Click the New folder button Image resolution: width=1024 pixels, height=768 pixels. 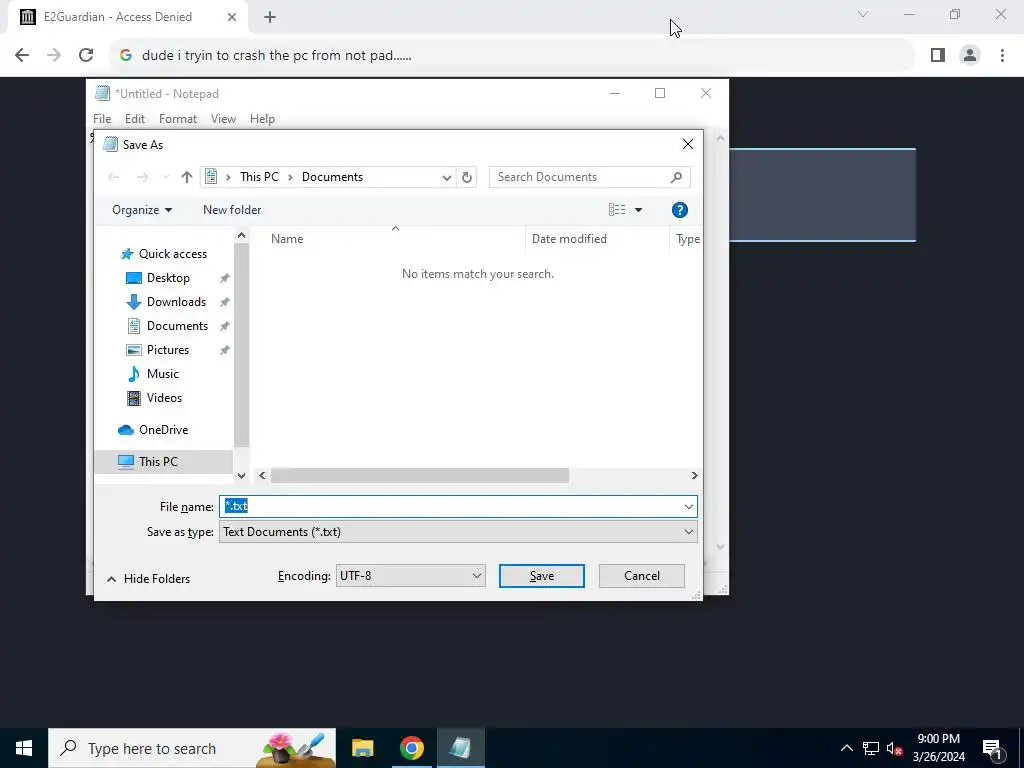(x=232, y=210)
